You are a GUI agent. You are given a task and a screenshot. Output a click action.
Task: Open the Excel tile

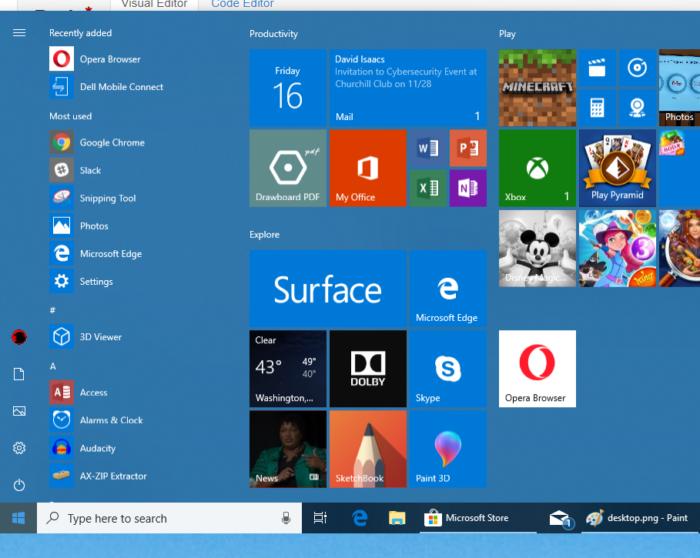point(428,187)
